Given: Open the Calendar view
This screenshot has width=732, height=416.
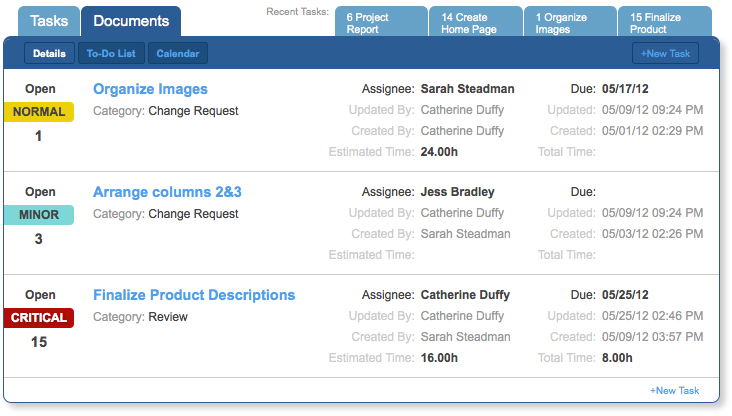Looking at the screenshot, I should pos(178,54).
